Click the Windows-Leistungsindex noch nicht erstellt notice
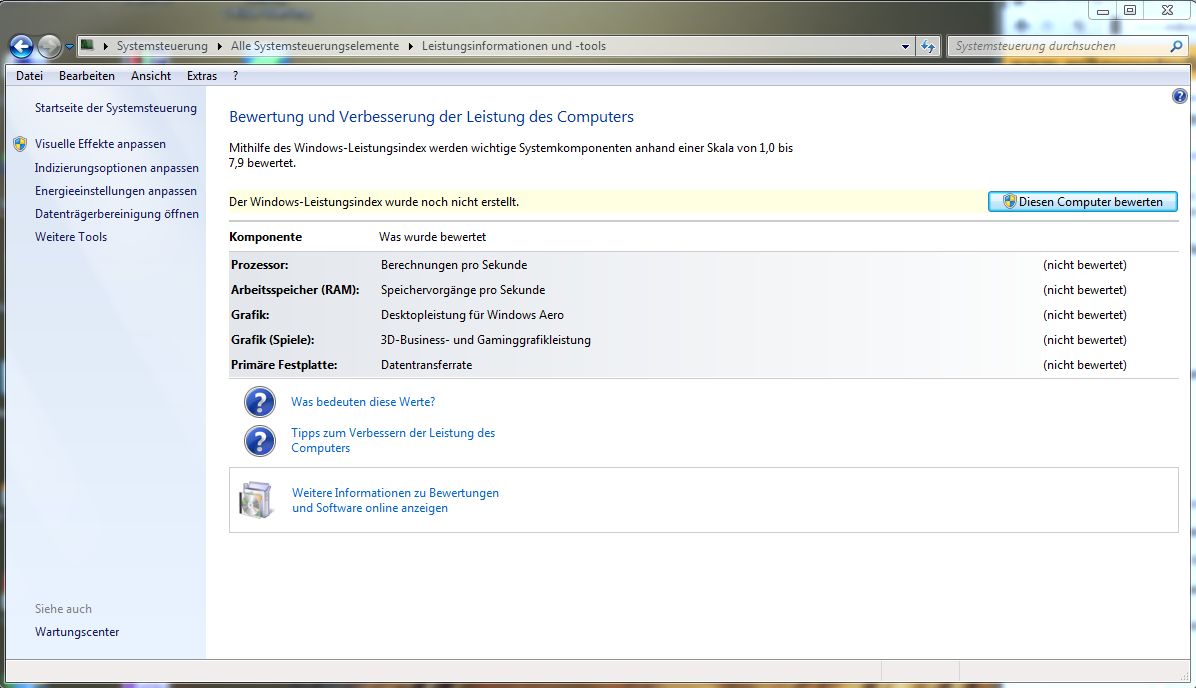 point(374,201)
